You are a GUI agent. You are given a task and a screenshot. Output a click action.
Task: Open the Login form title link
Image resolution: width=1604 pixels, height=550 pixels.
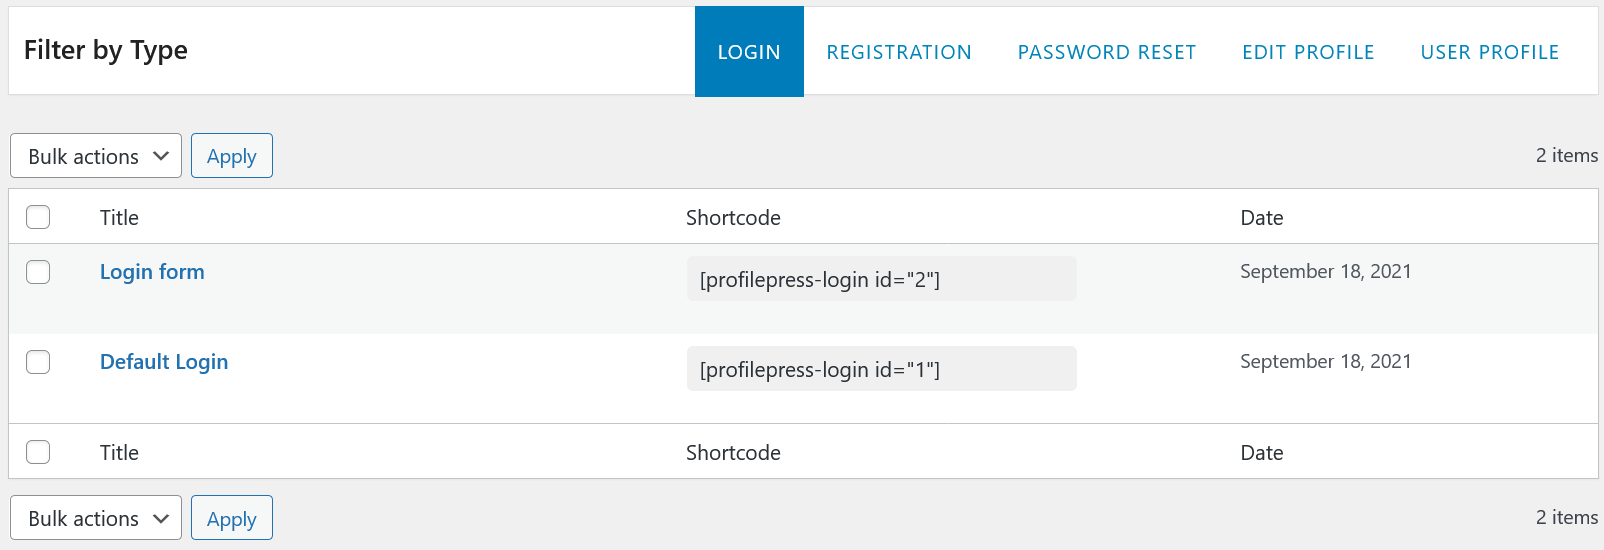click(152, 272)
